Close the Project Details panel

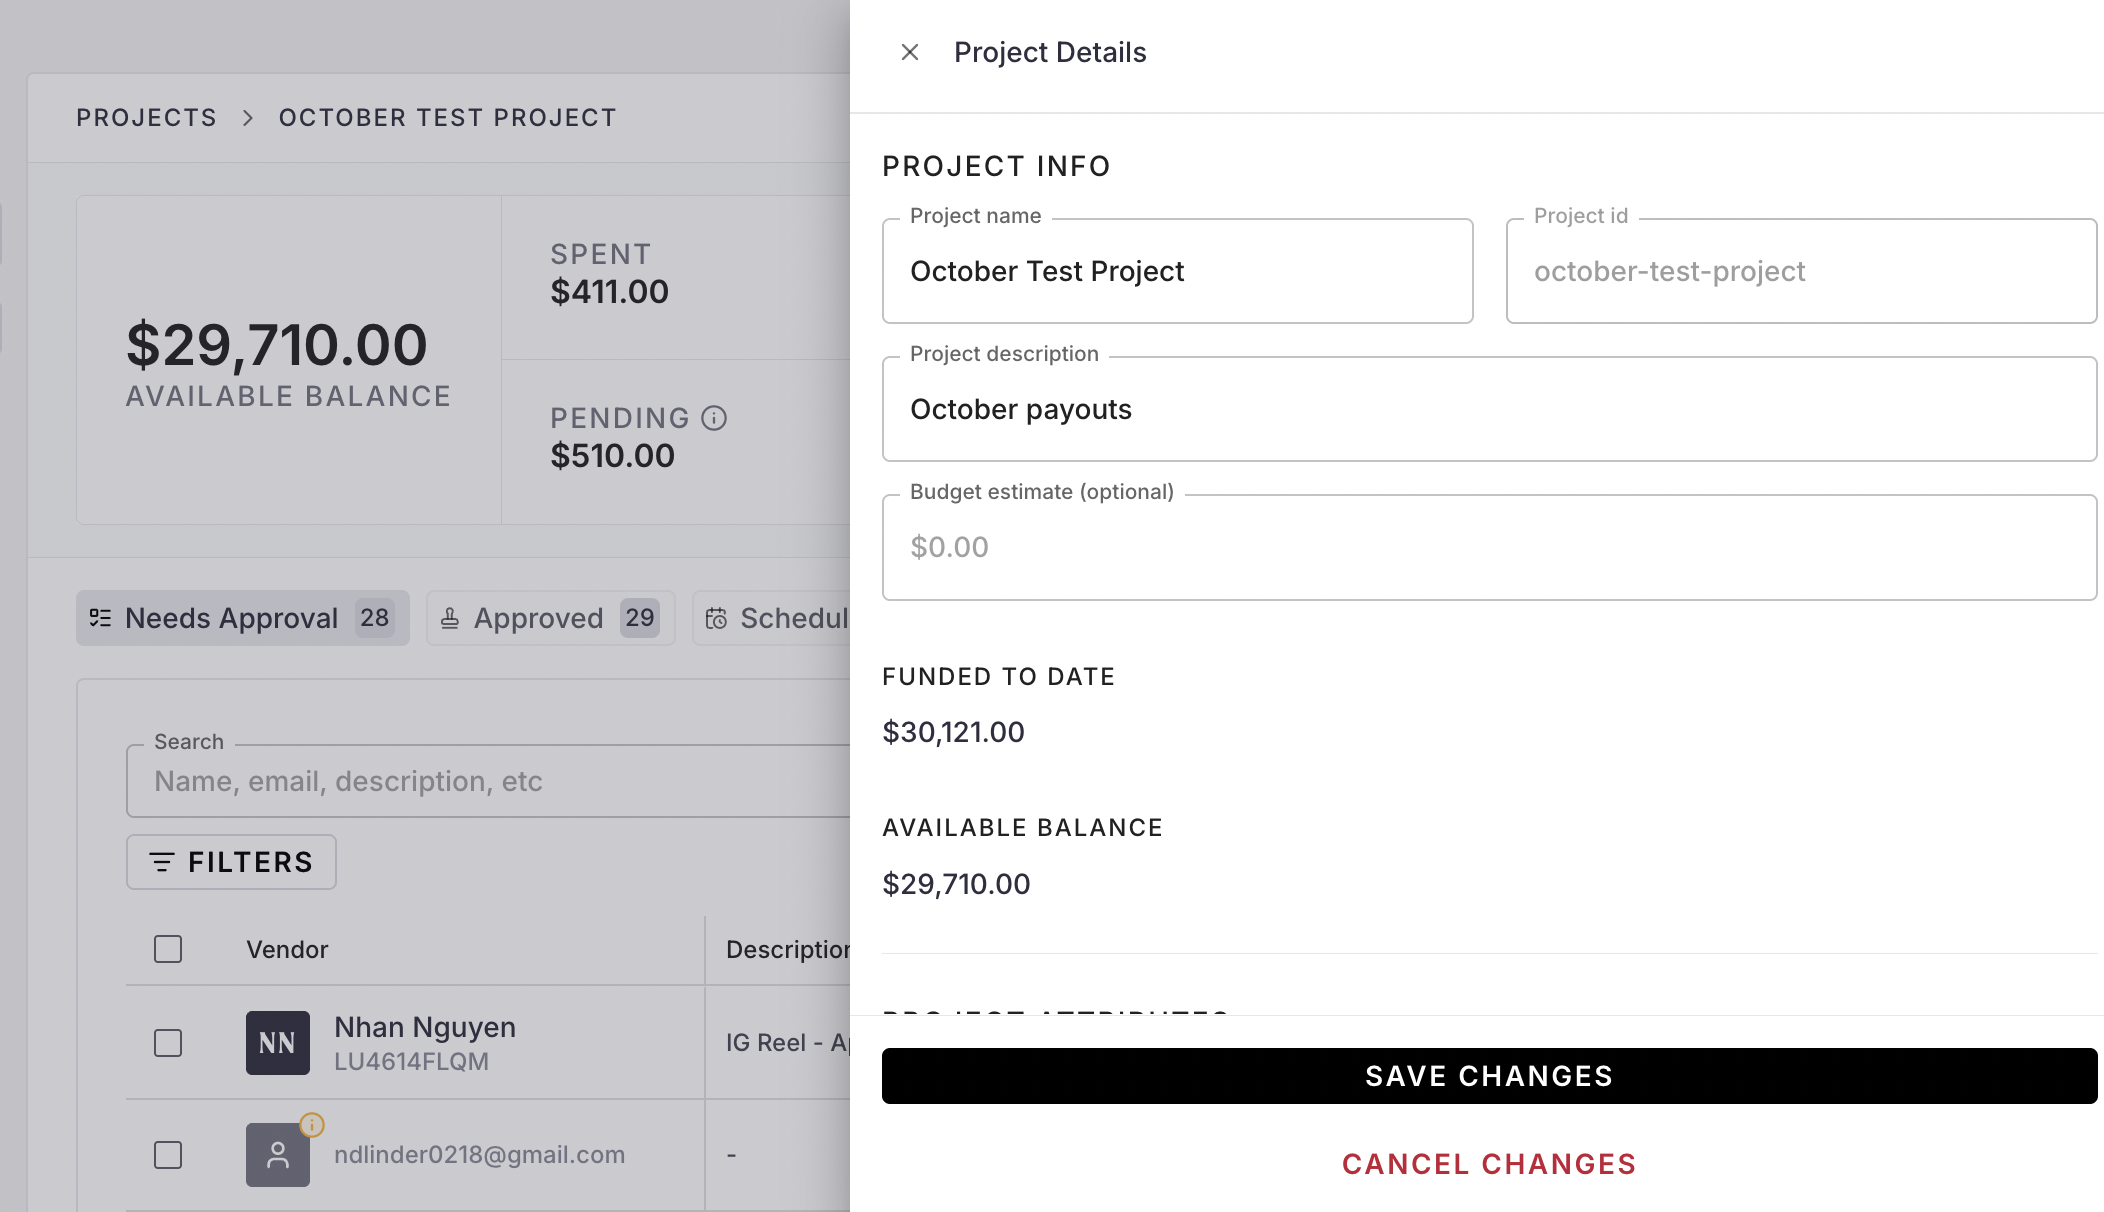pyautogui.click(x=909, y=52)
